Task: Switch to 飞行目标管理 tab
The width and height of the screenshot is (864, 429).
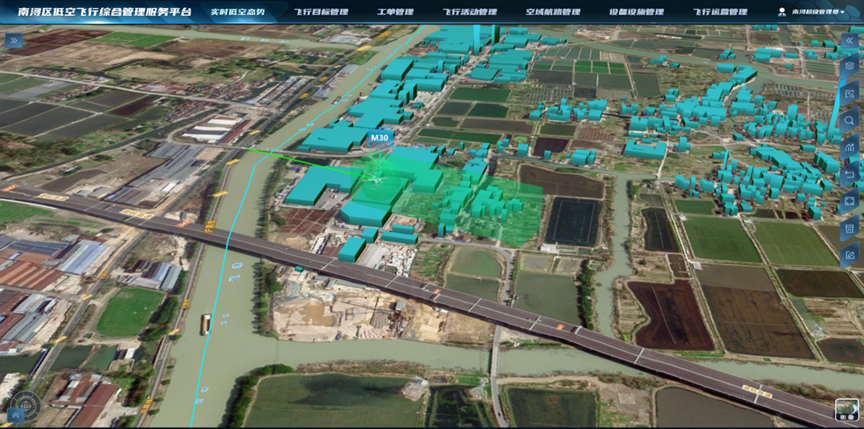Action: click(322, 12)
